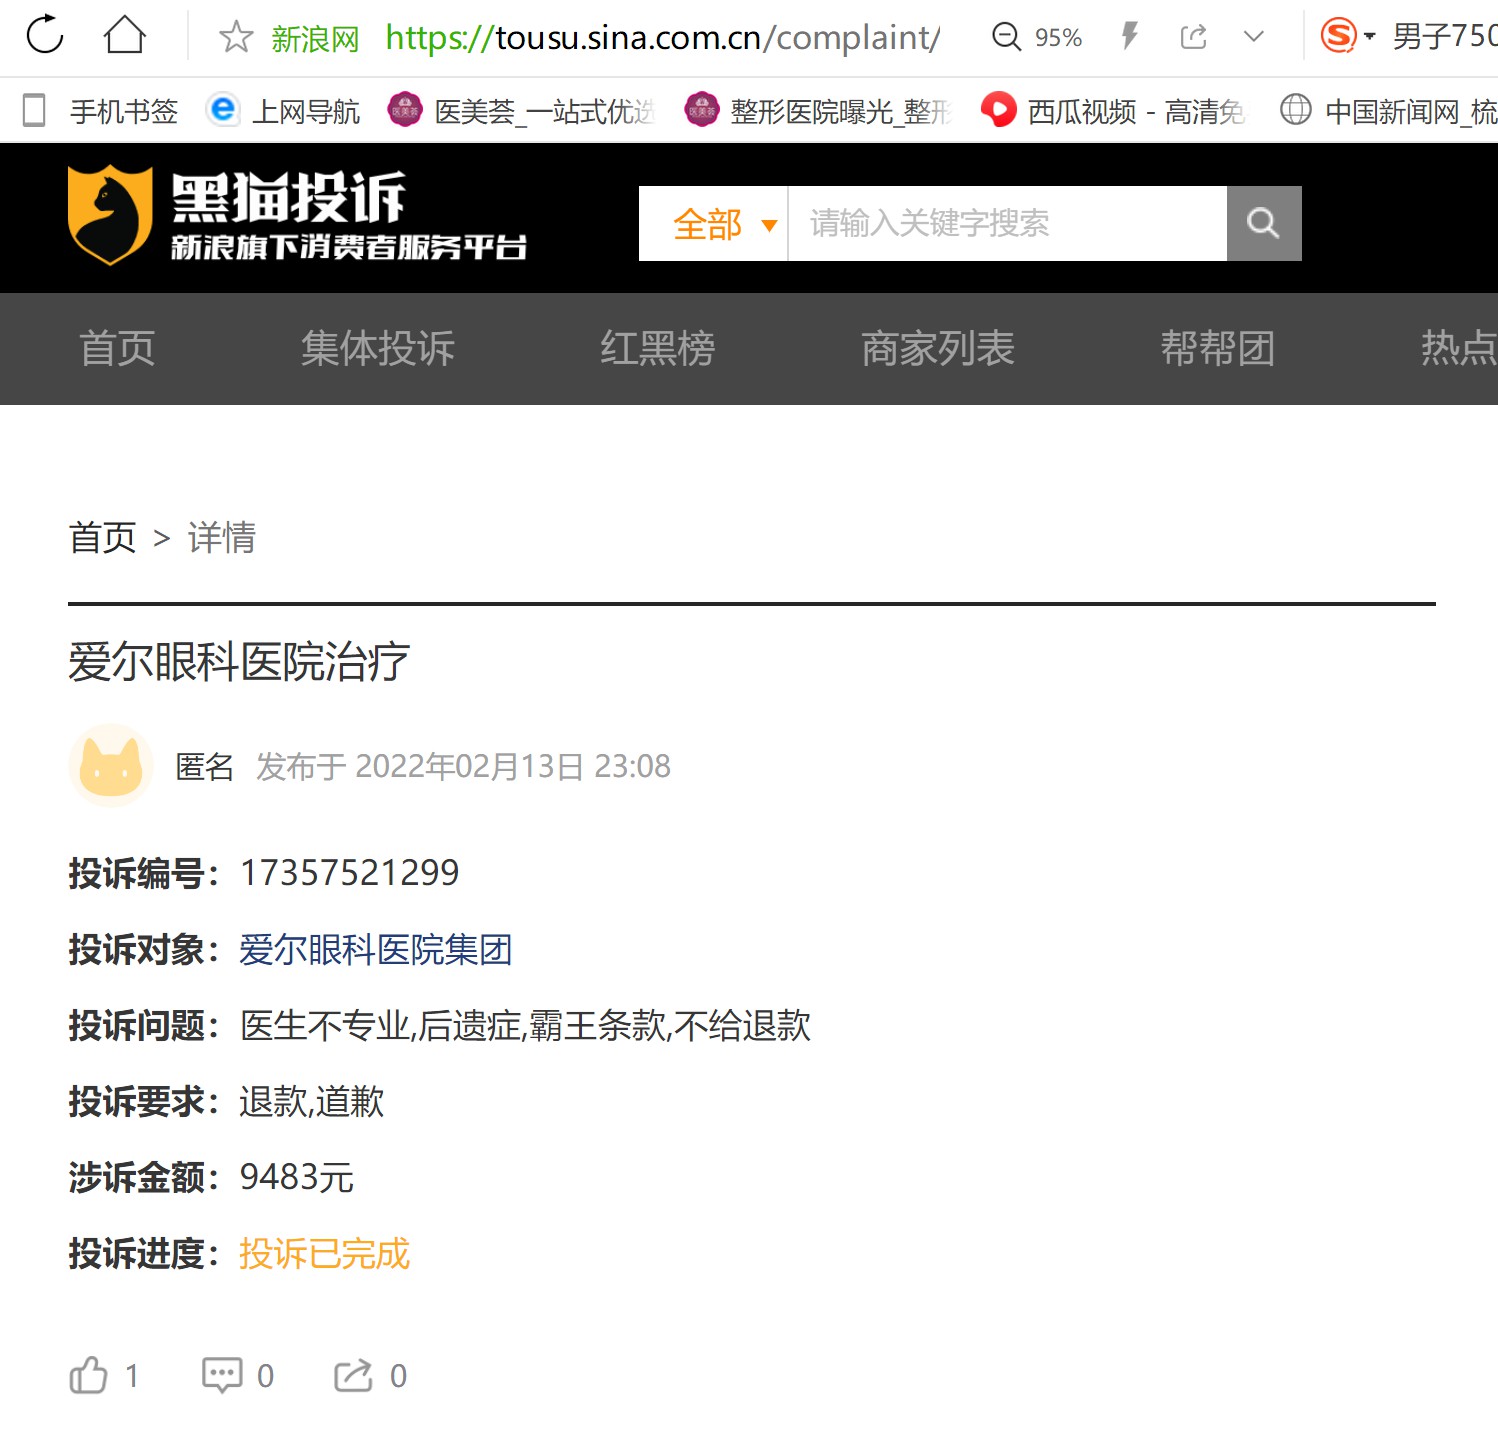Like the complaint with thumbs-up icon
Viewport: 1498px width, 1453px height.
[x=88, y=1375]
